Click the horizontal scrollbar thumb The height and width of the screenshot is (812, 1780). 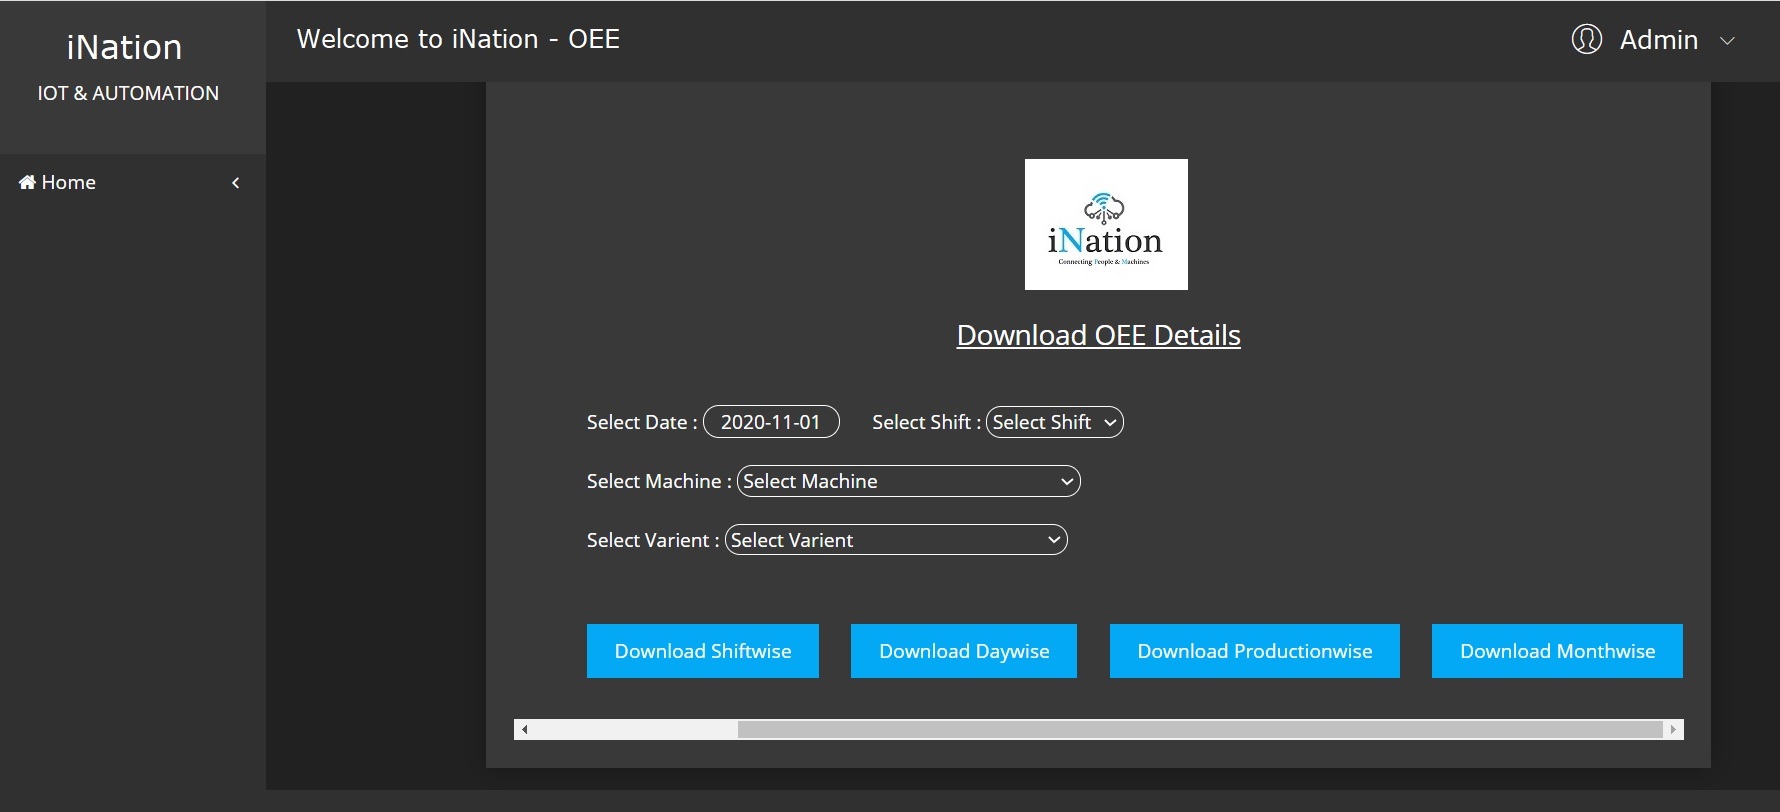pos(1200,729)
